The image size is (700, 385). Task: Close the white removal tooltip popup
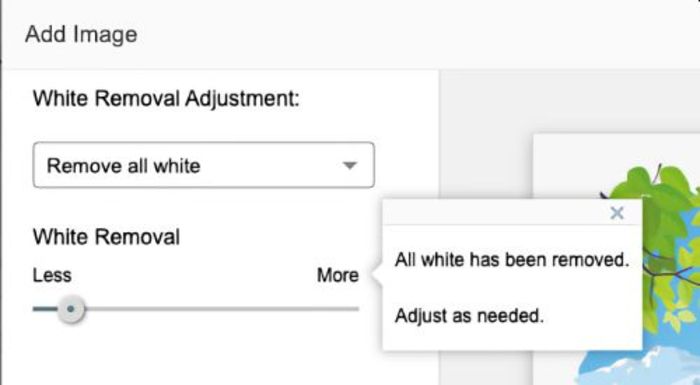tap(617, 213)
